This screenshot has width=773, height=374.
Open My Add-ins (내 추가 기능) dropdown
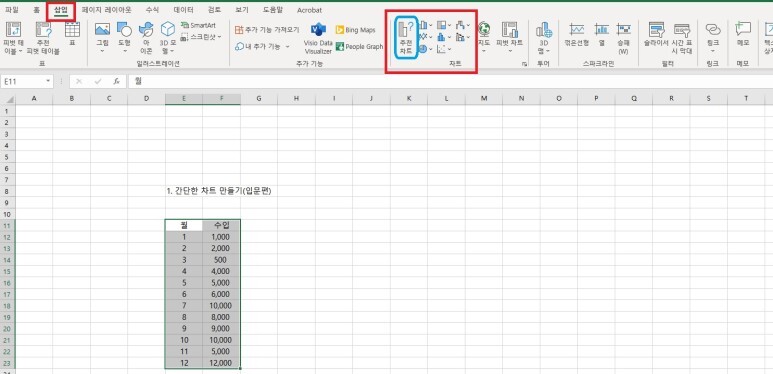tap(262, 46)
